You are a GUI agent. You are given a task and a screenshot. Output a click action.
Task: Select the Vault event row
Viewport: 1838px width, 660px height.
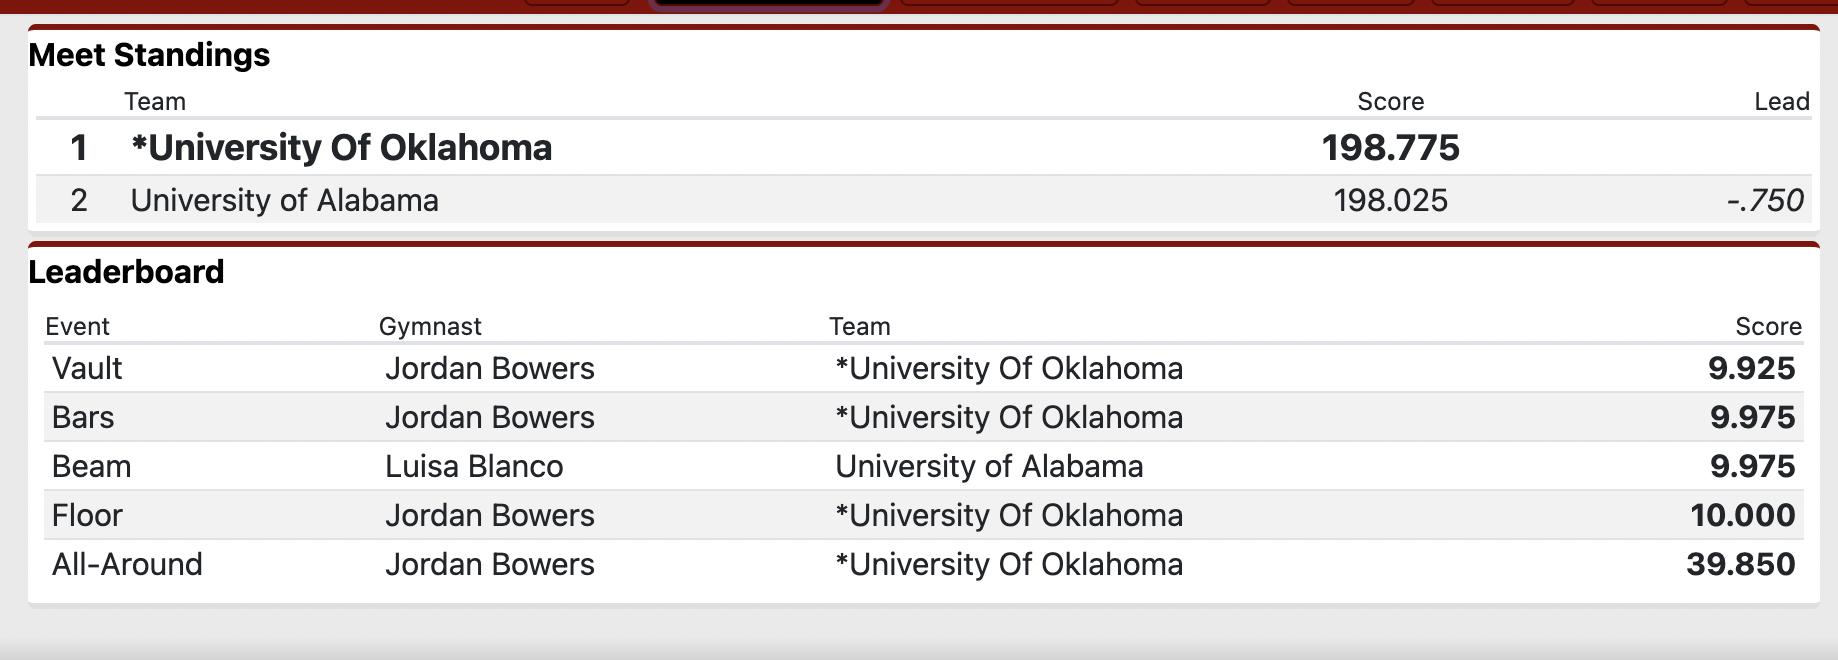(923, 368)
